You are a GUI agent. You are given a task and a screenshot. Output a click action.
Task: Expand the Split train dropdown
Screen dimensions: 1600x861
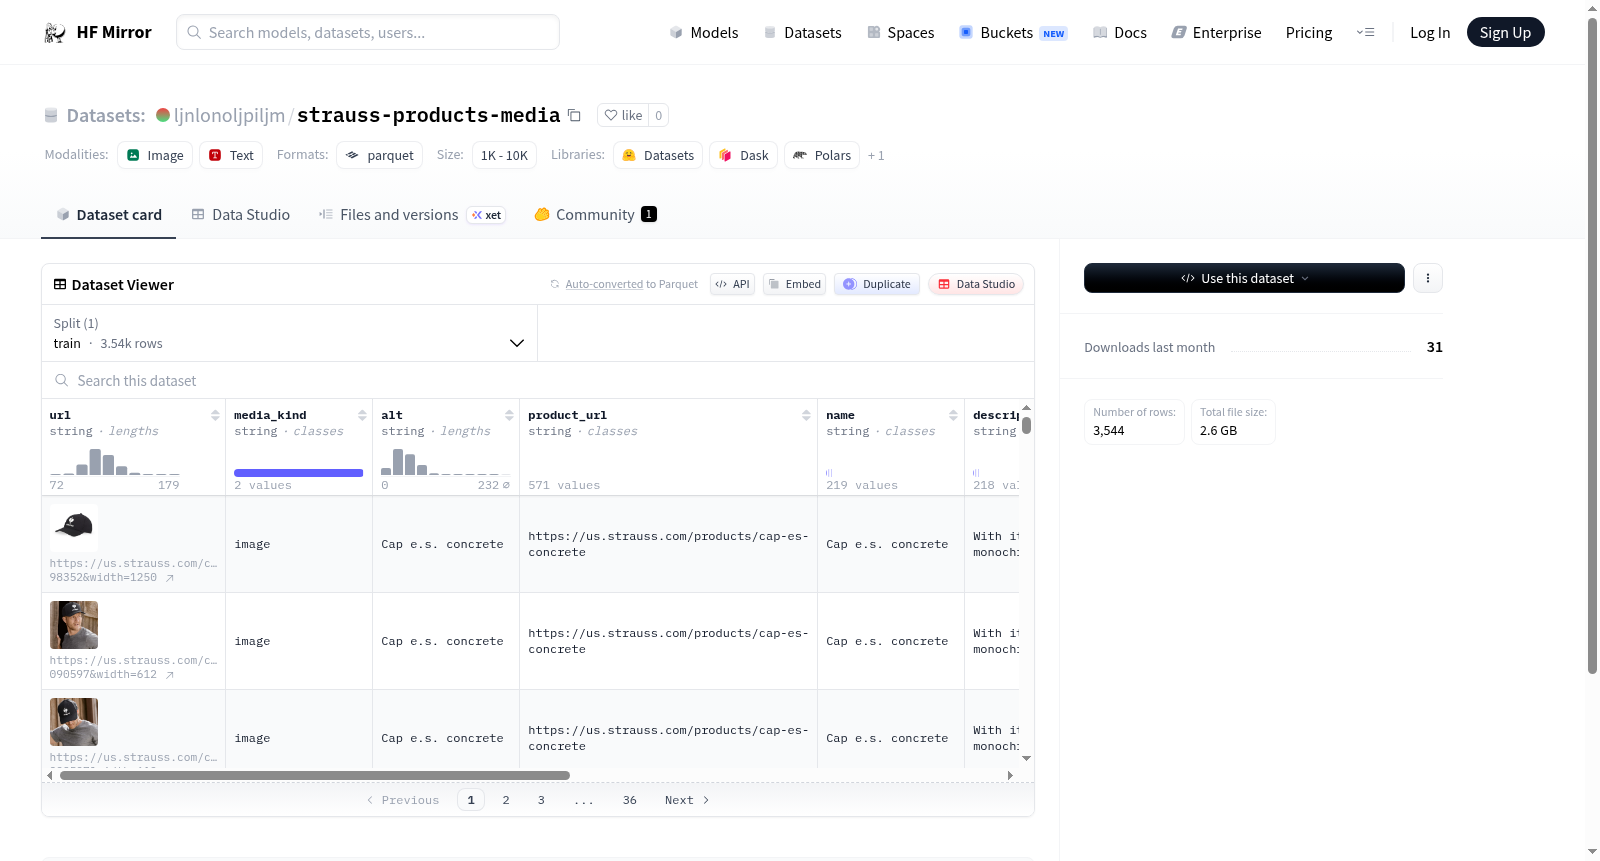pos(289,333)
